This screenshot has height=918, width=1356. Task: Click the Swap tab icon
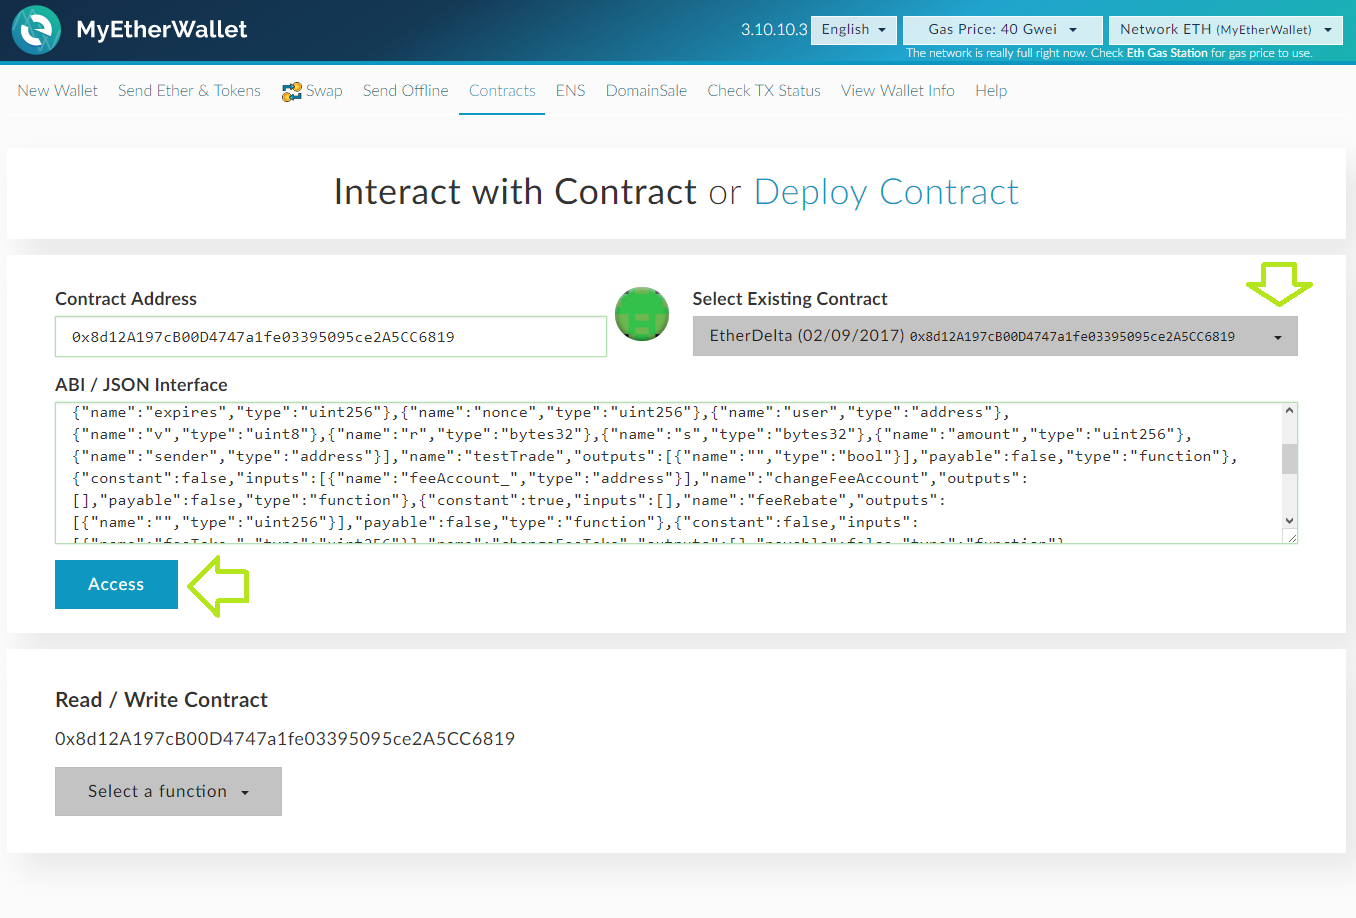(292, 92)
